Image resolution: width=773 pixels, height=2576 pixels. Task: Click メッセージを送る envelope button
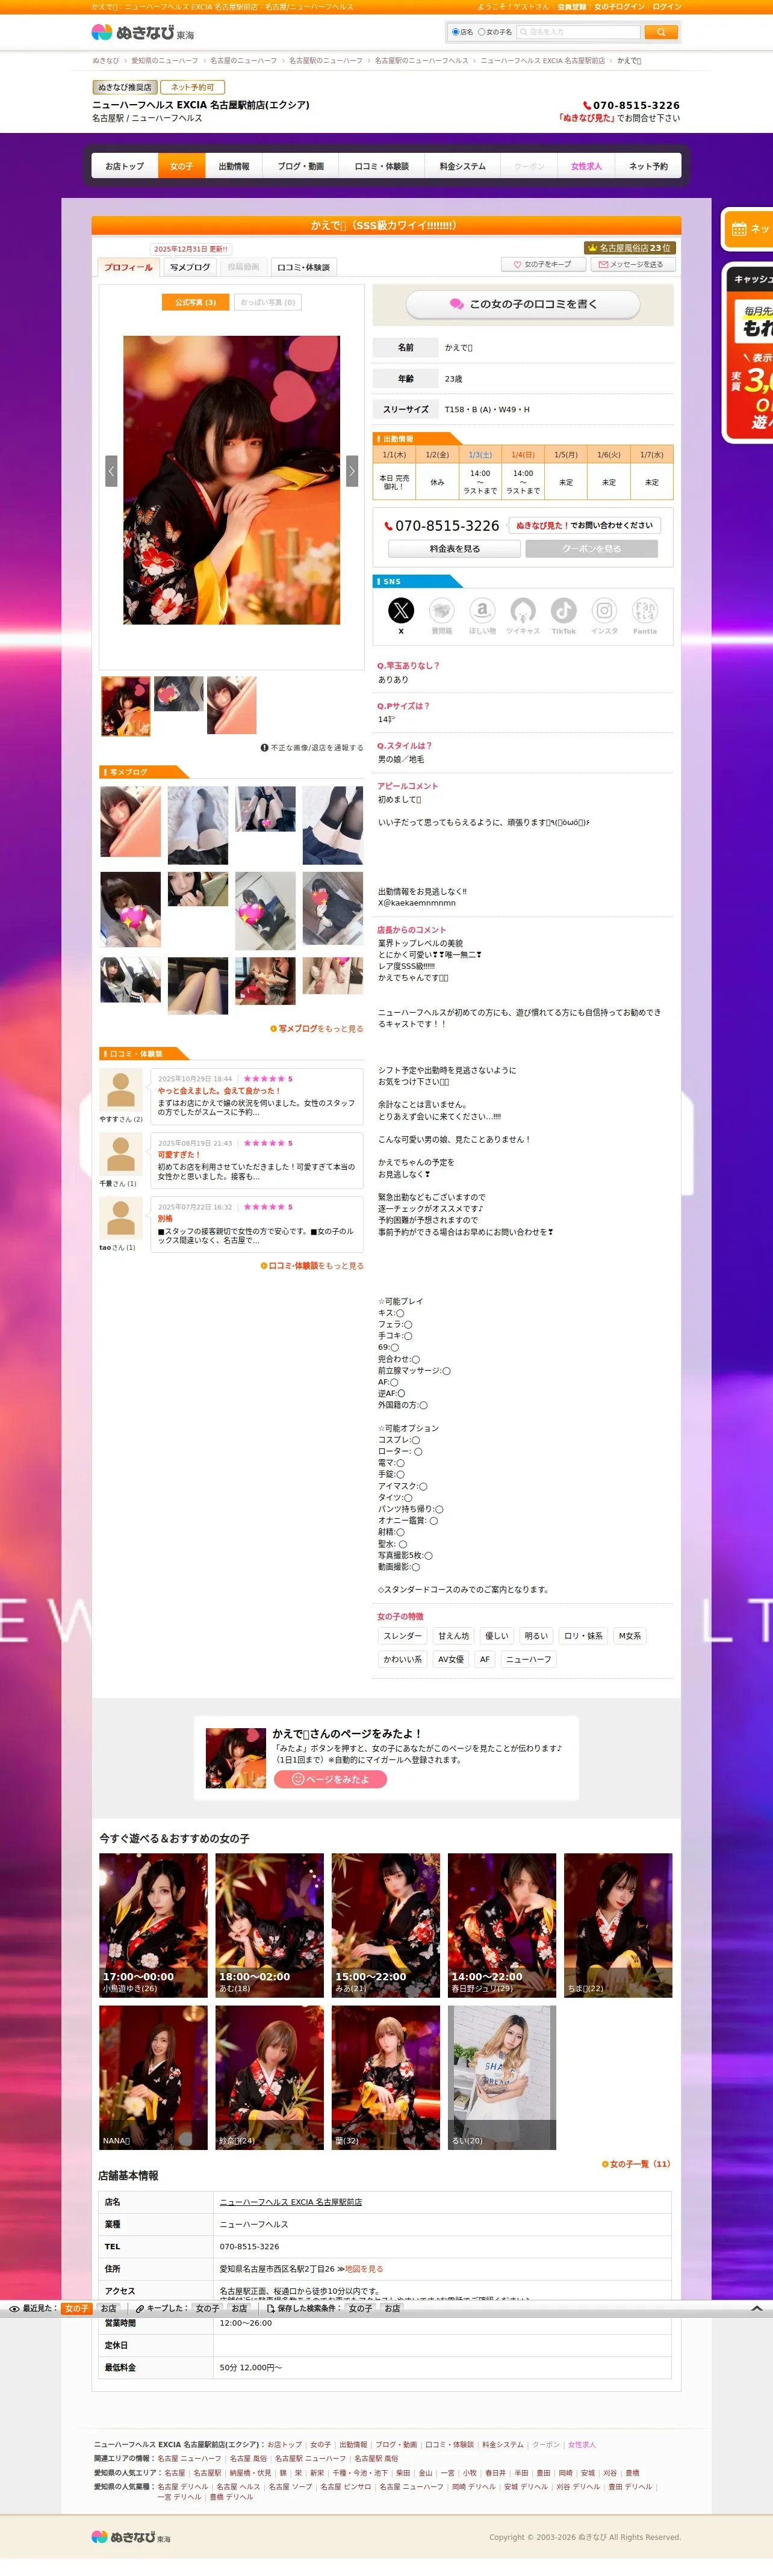pyautogui.click(x=634, y=264)
